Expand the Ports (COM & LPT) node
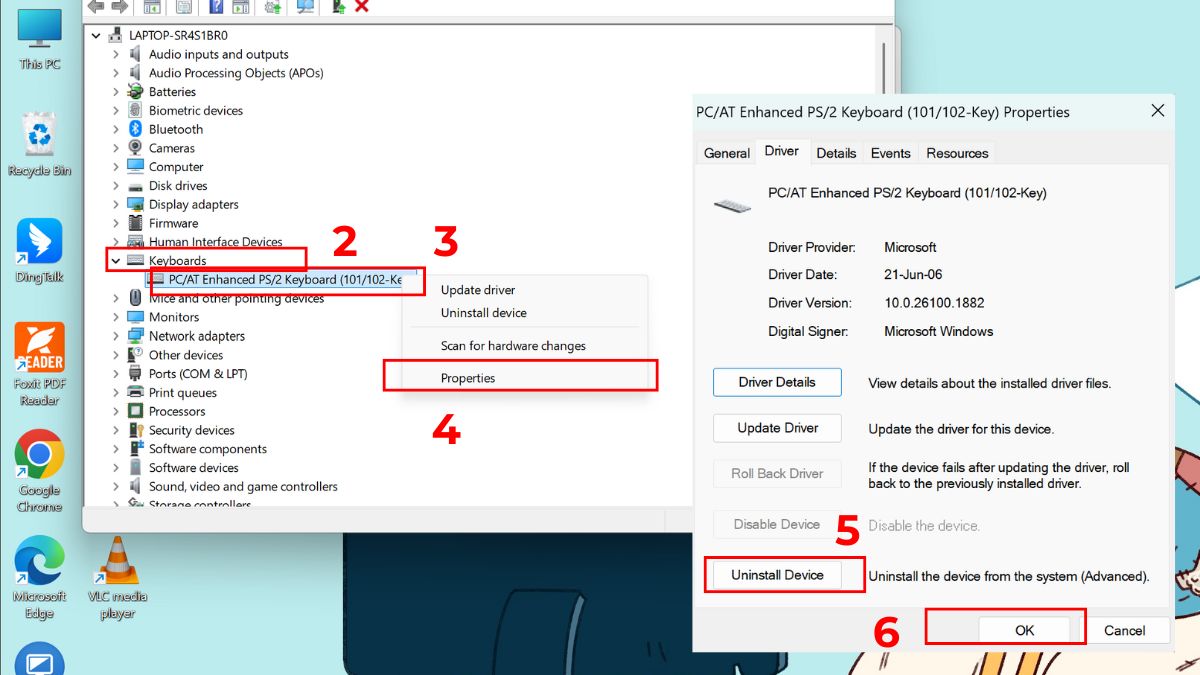Image resolution: width=1200 pixels, height=675 pixels. [116, 374]
